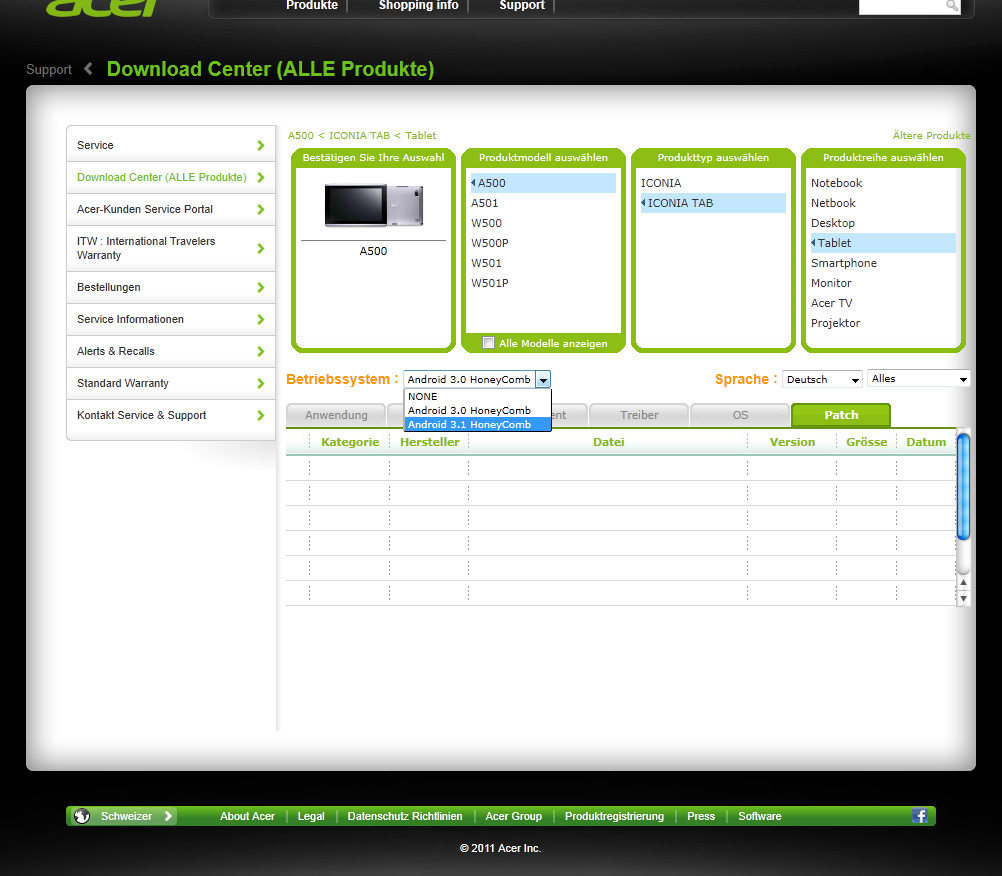Open the Legal footer link
The height and width of the screenshot is (876, 1002).
(311, 816)
